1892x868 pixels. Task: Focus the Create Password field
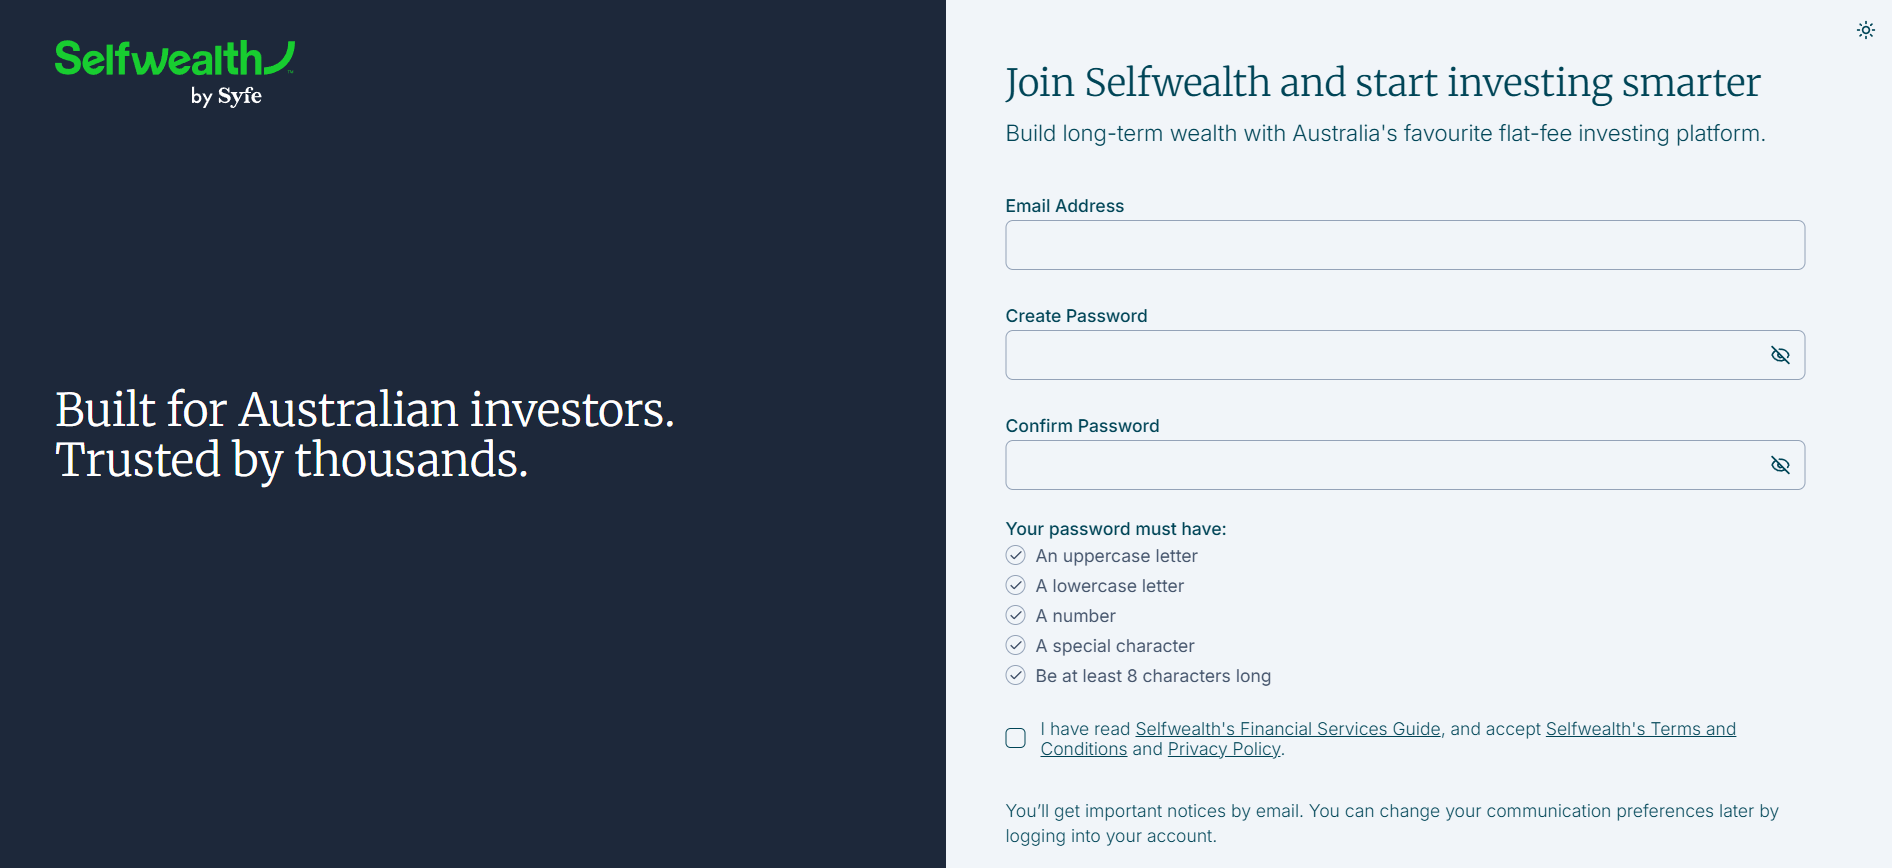point(1384,355)
